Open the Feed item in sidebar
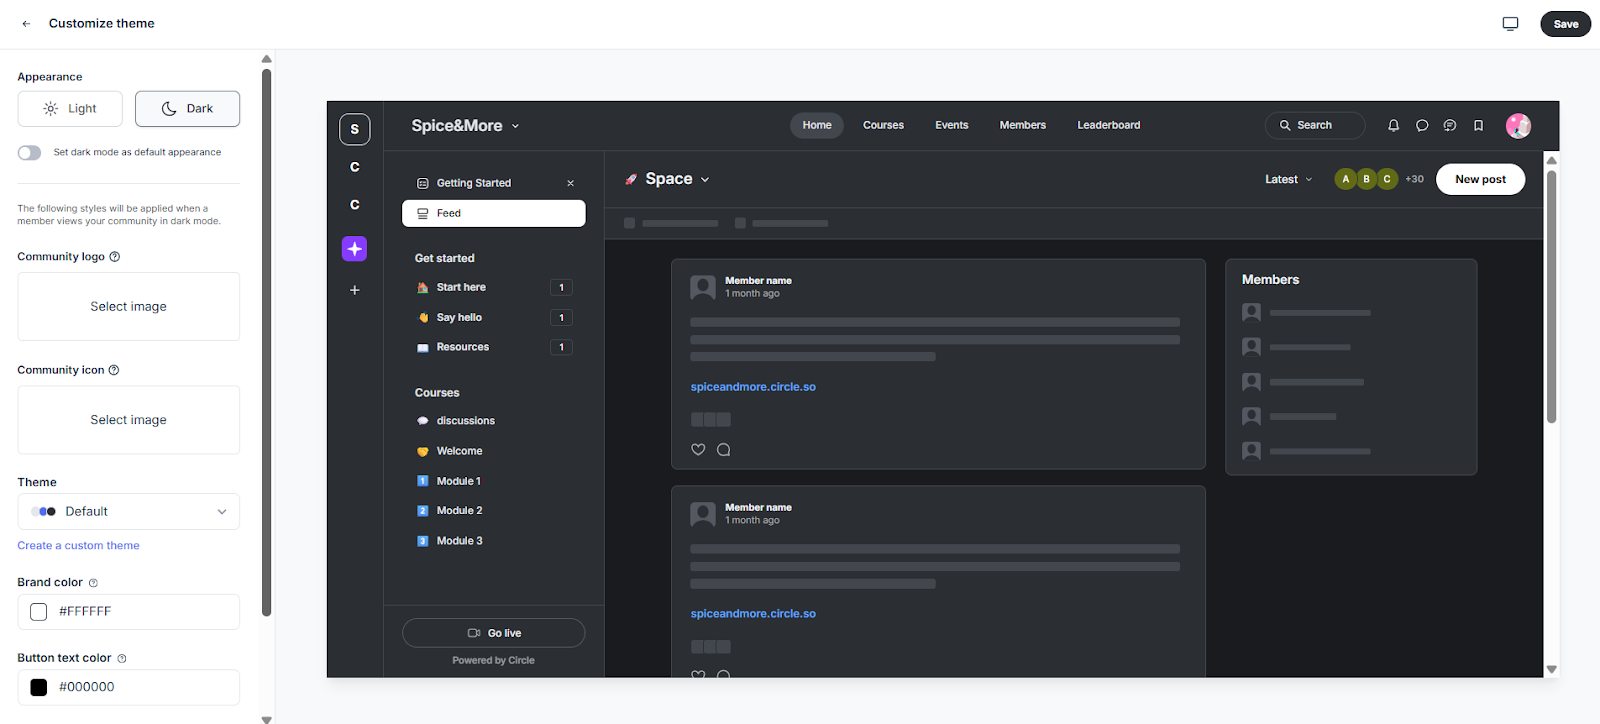This screenshot has height=724, width=1600. point(494,214)
